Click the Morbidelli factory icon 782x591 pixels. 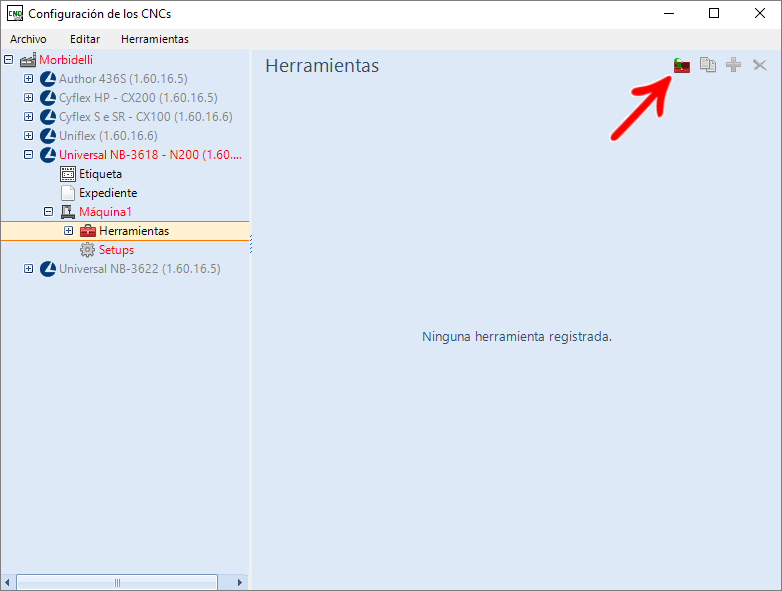click(x=28, y=60)
